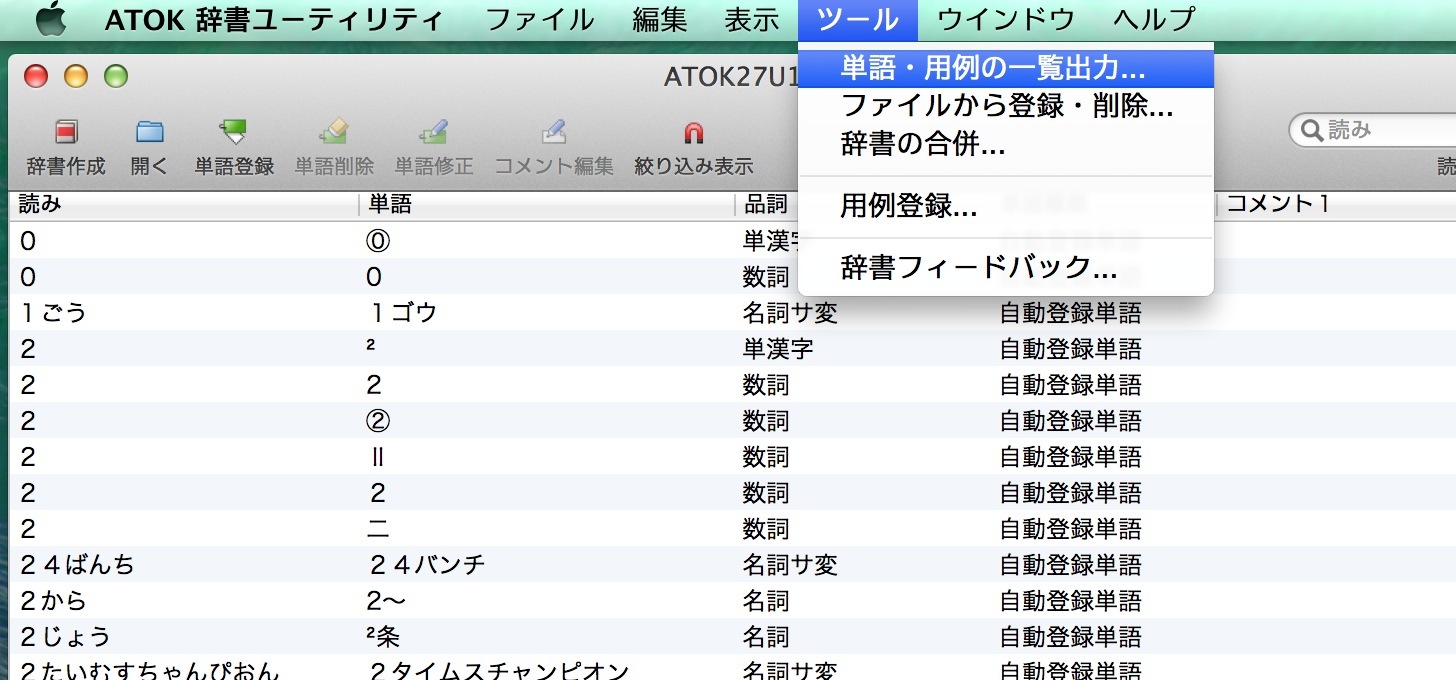1456x680 pixels.
Task: Click 名詞 in the 2〜 row
Action: [766, 601]
